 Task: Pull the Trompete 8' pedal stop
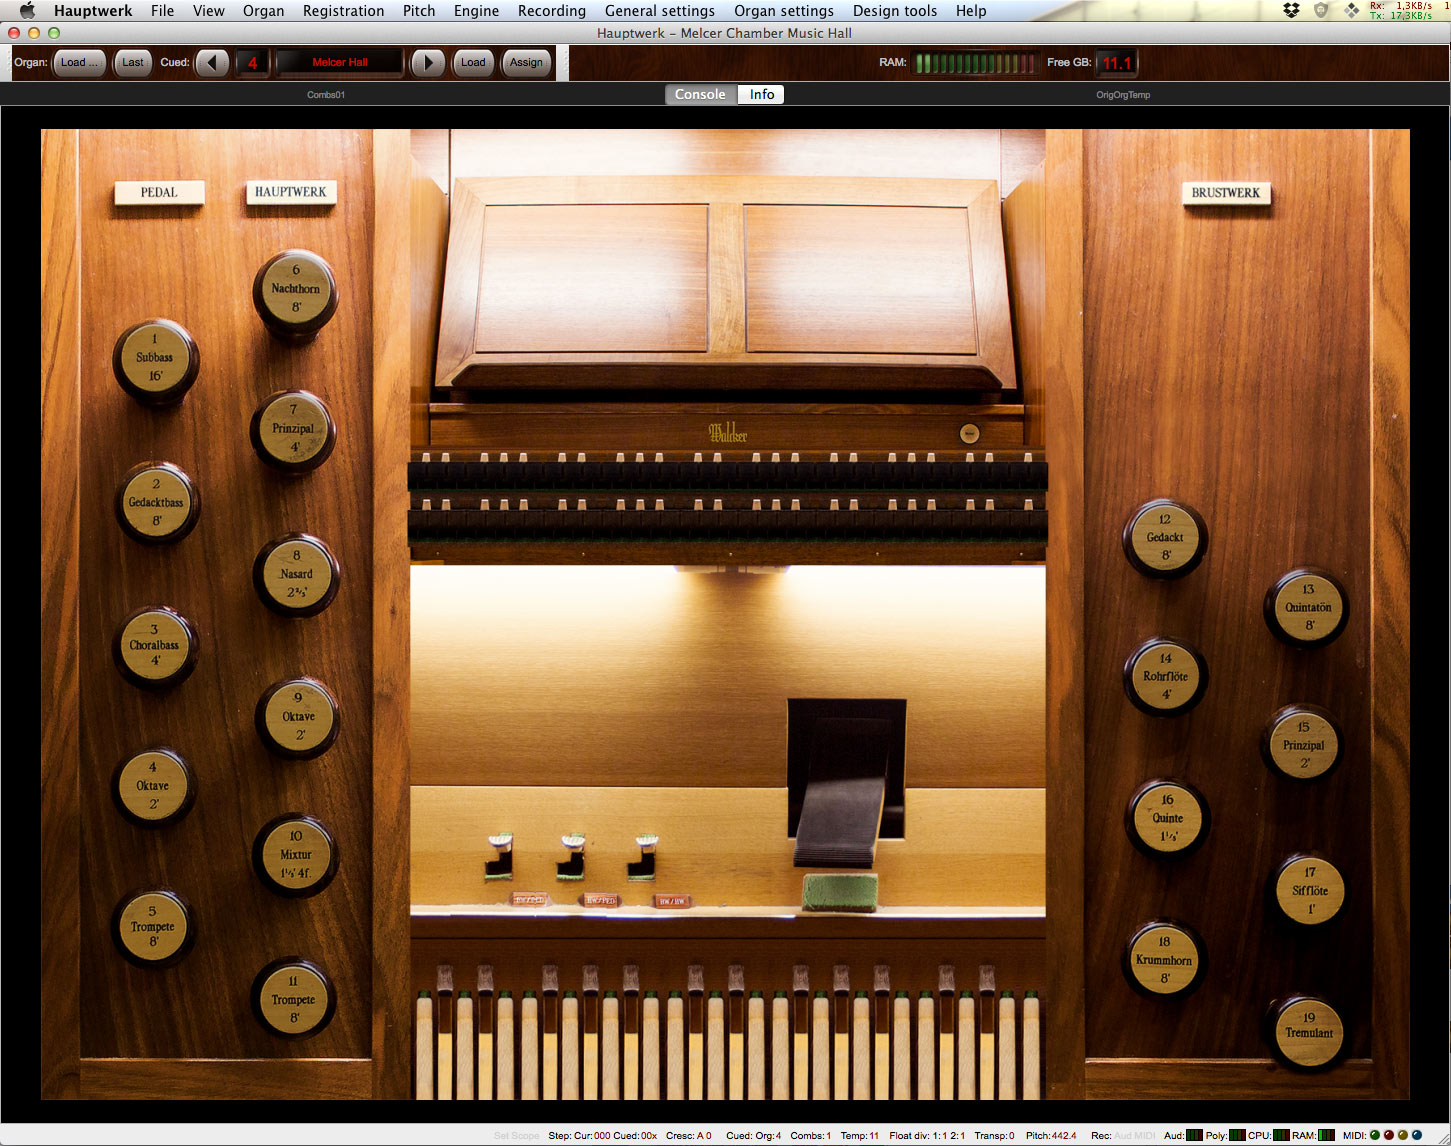(153, 928)
